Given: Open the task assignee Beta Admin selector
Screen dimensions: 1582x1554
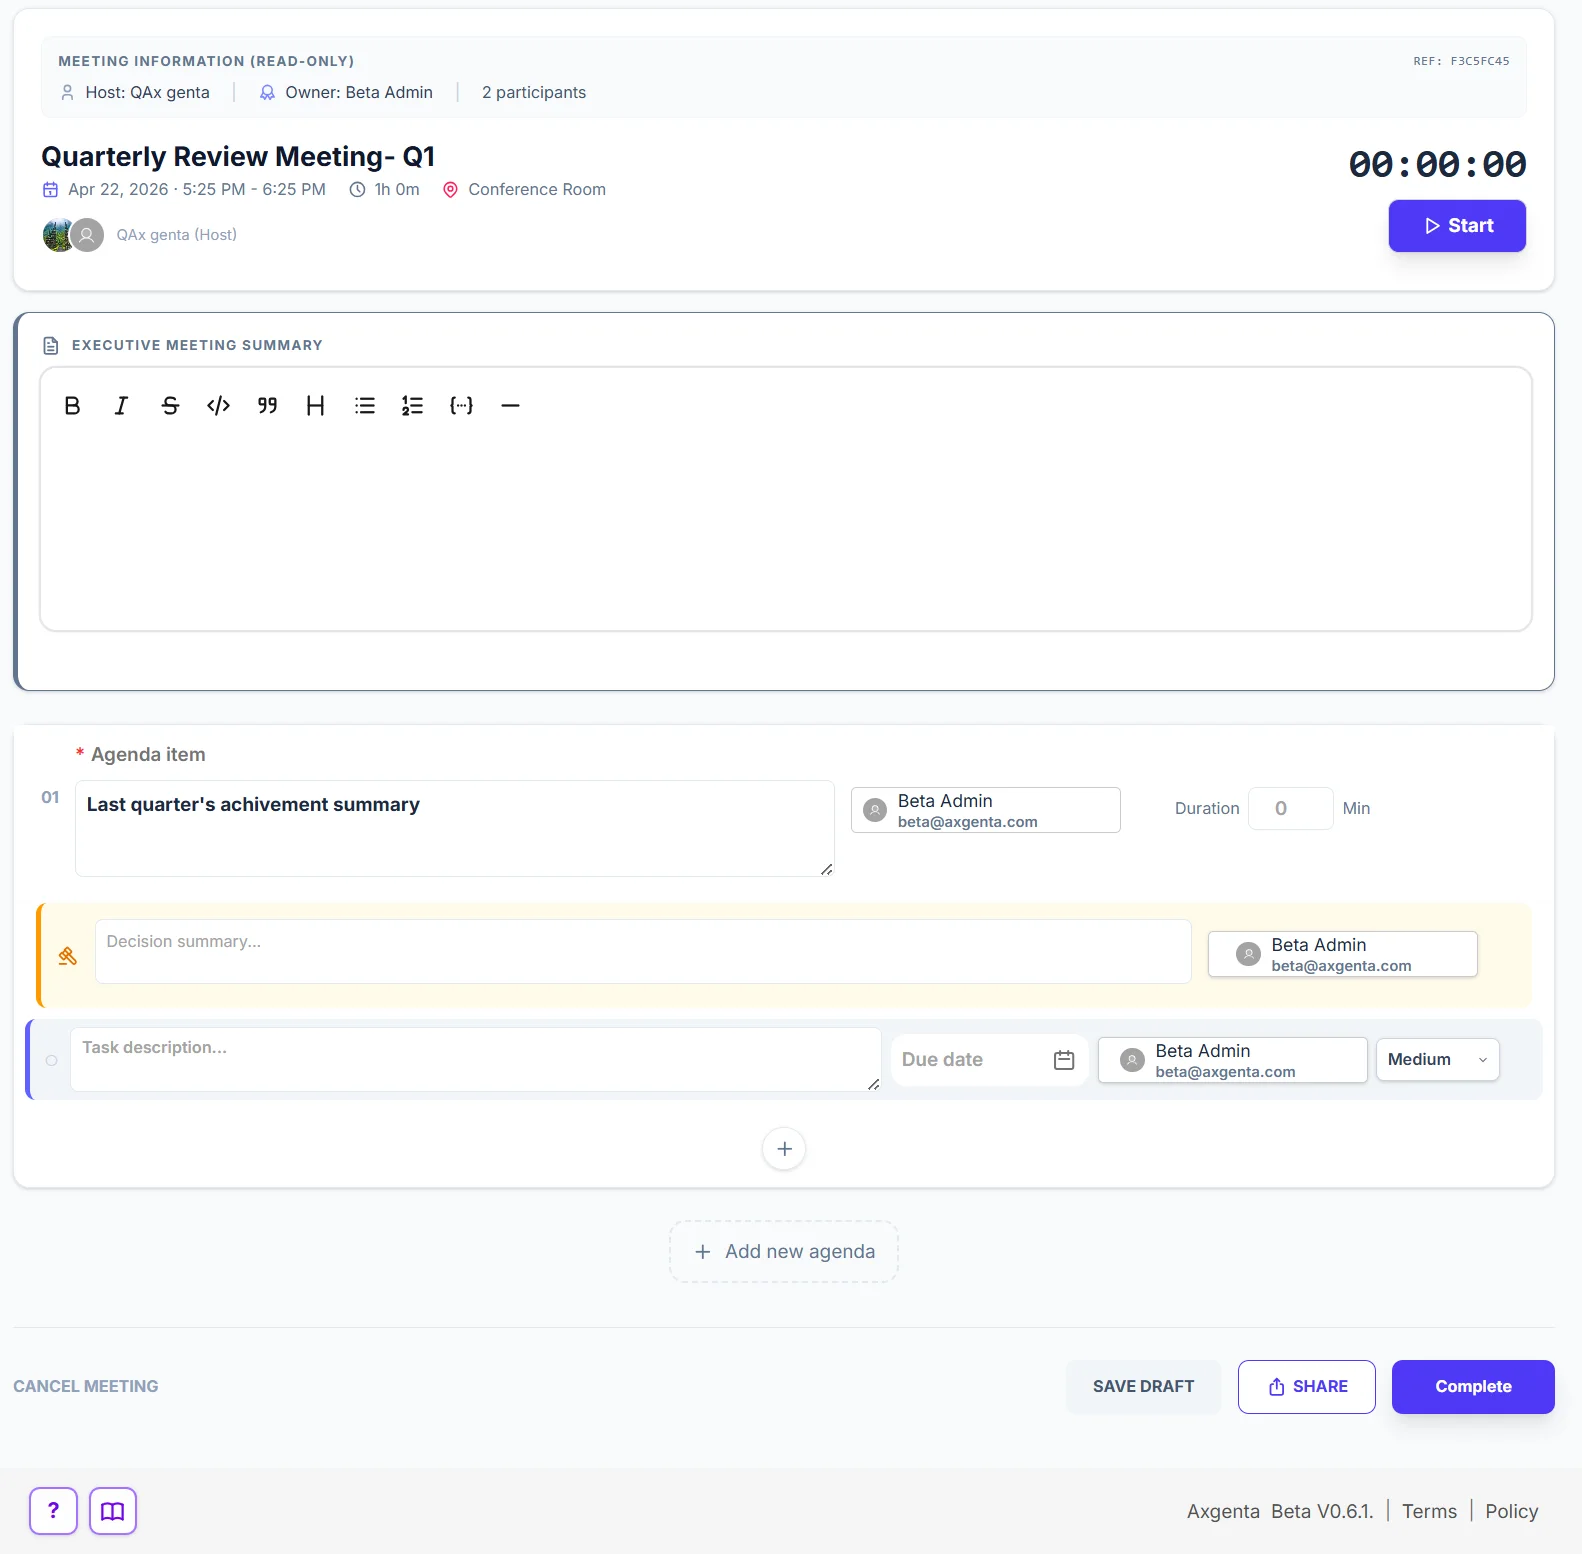Looking at the screenshot, I should [1232, 1060].
